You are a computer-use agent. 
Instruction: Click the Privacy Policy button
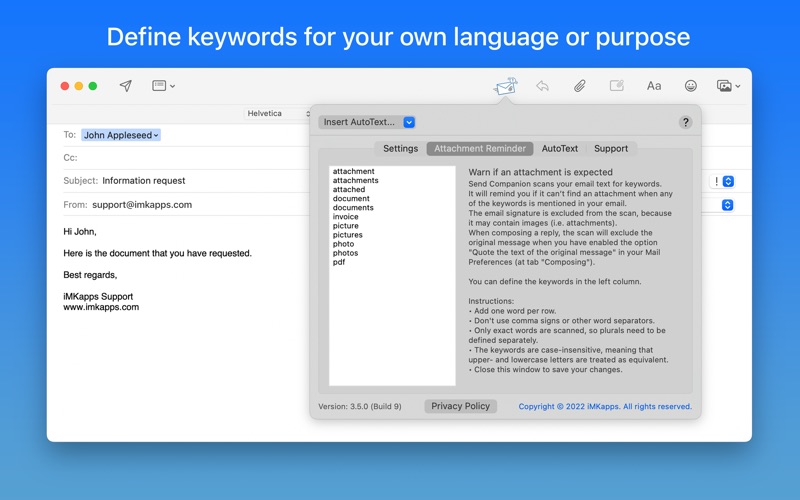(x=460, y=406)
